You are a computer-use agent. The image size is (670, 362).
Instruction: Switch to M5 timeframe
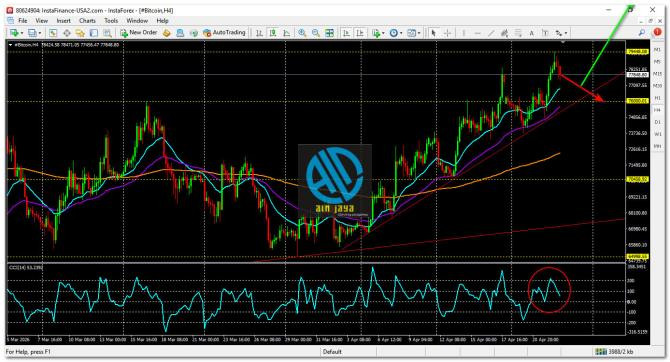coord(657,62)
